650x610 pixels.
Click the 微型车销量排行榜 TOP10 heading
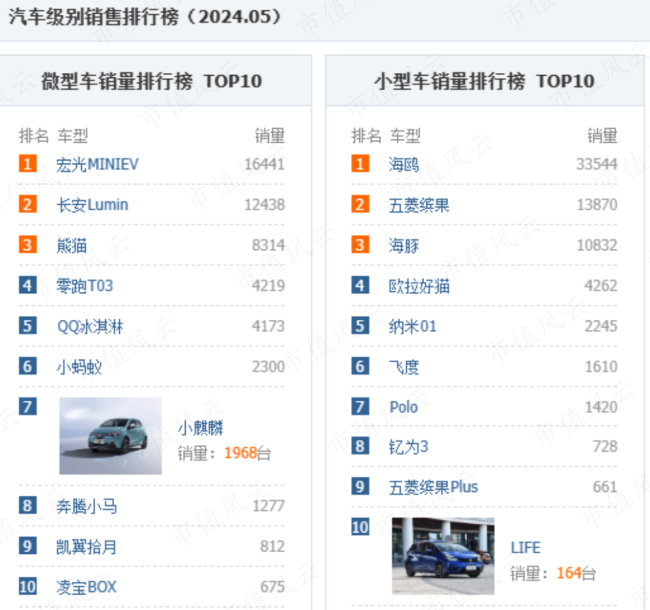(151, 81)
